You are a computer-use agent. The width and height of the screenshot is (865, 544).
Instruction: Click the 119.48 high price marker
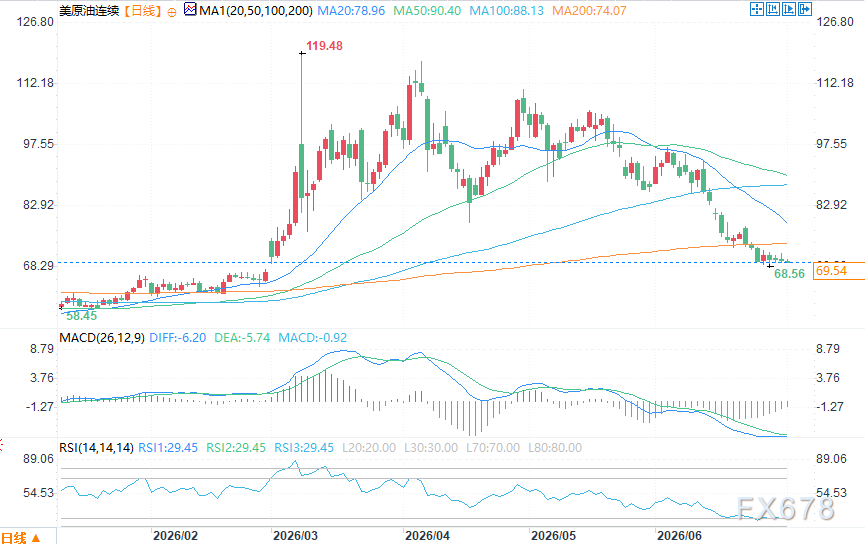click(324, 46)
